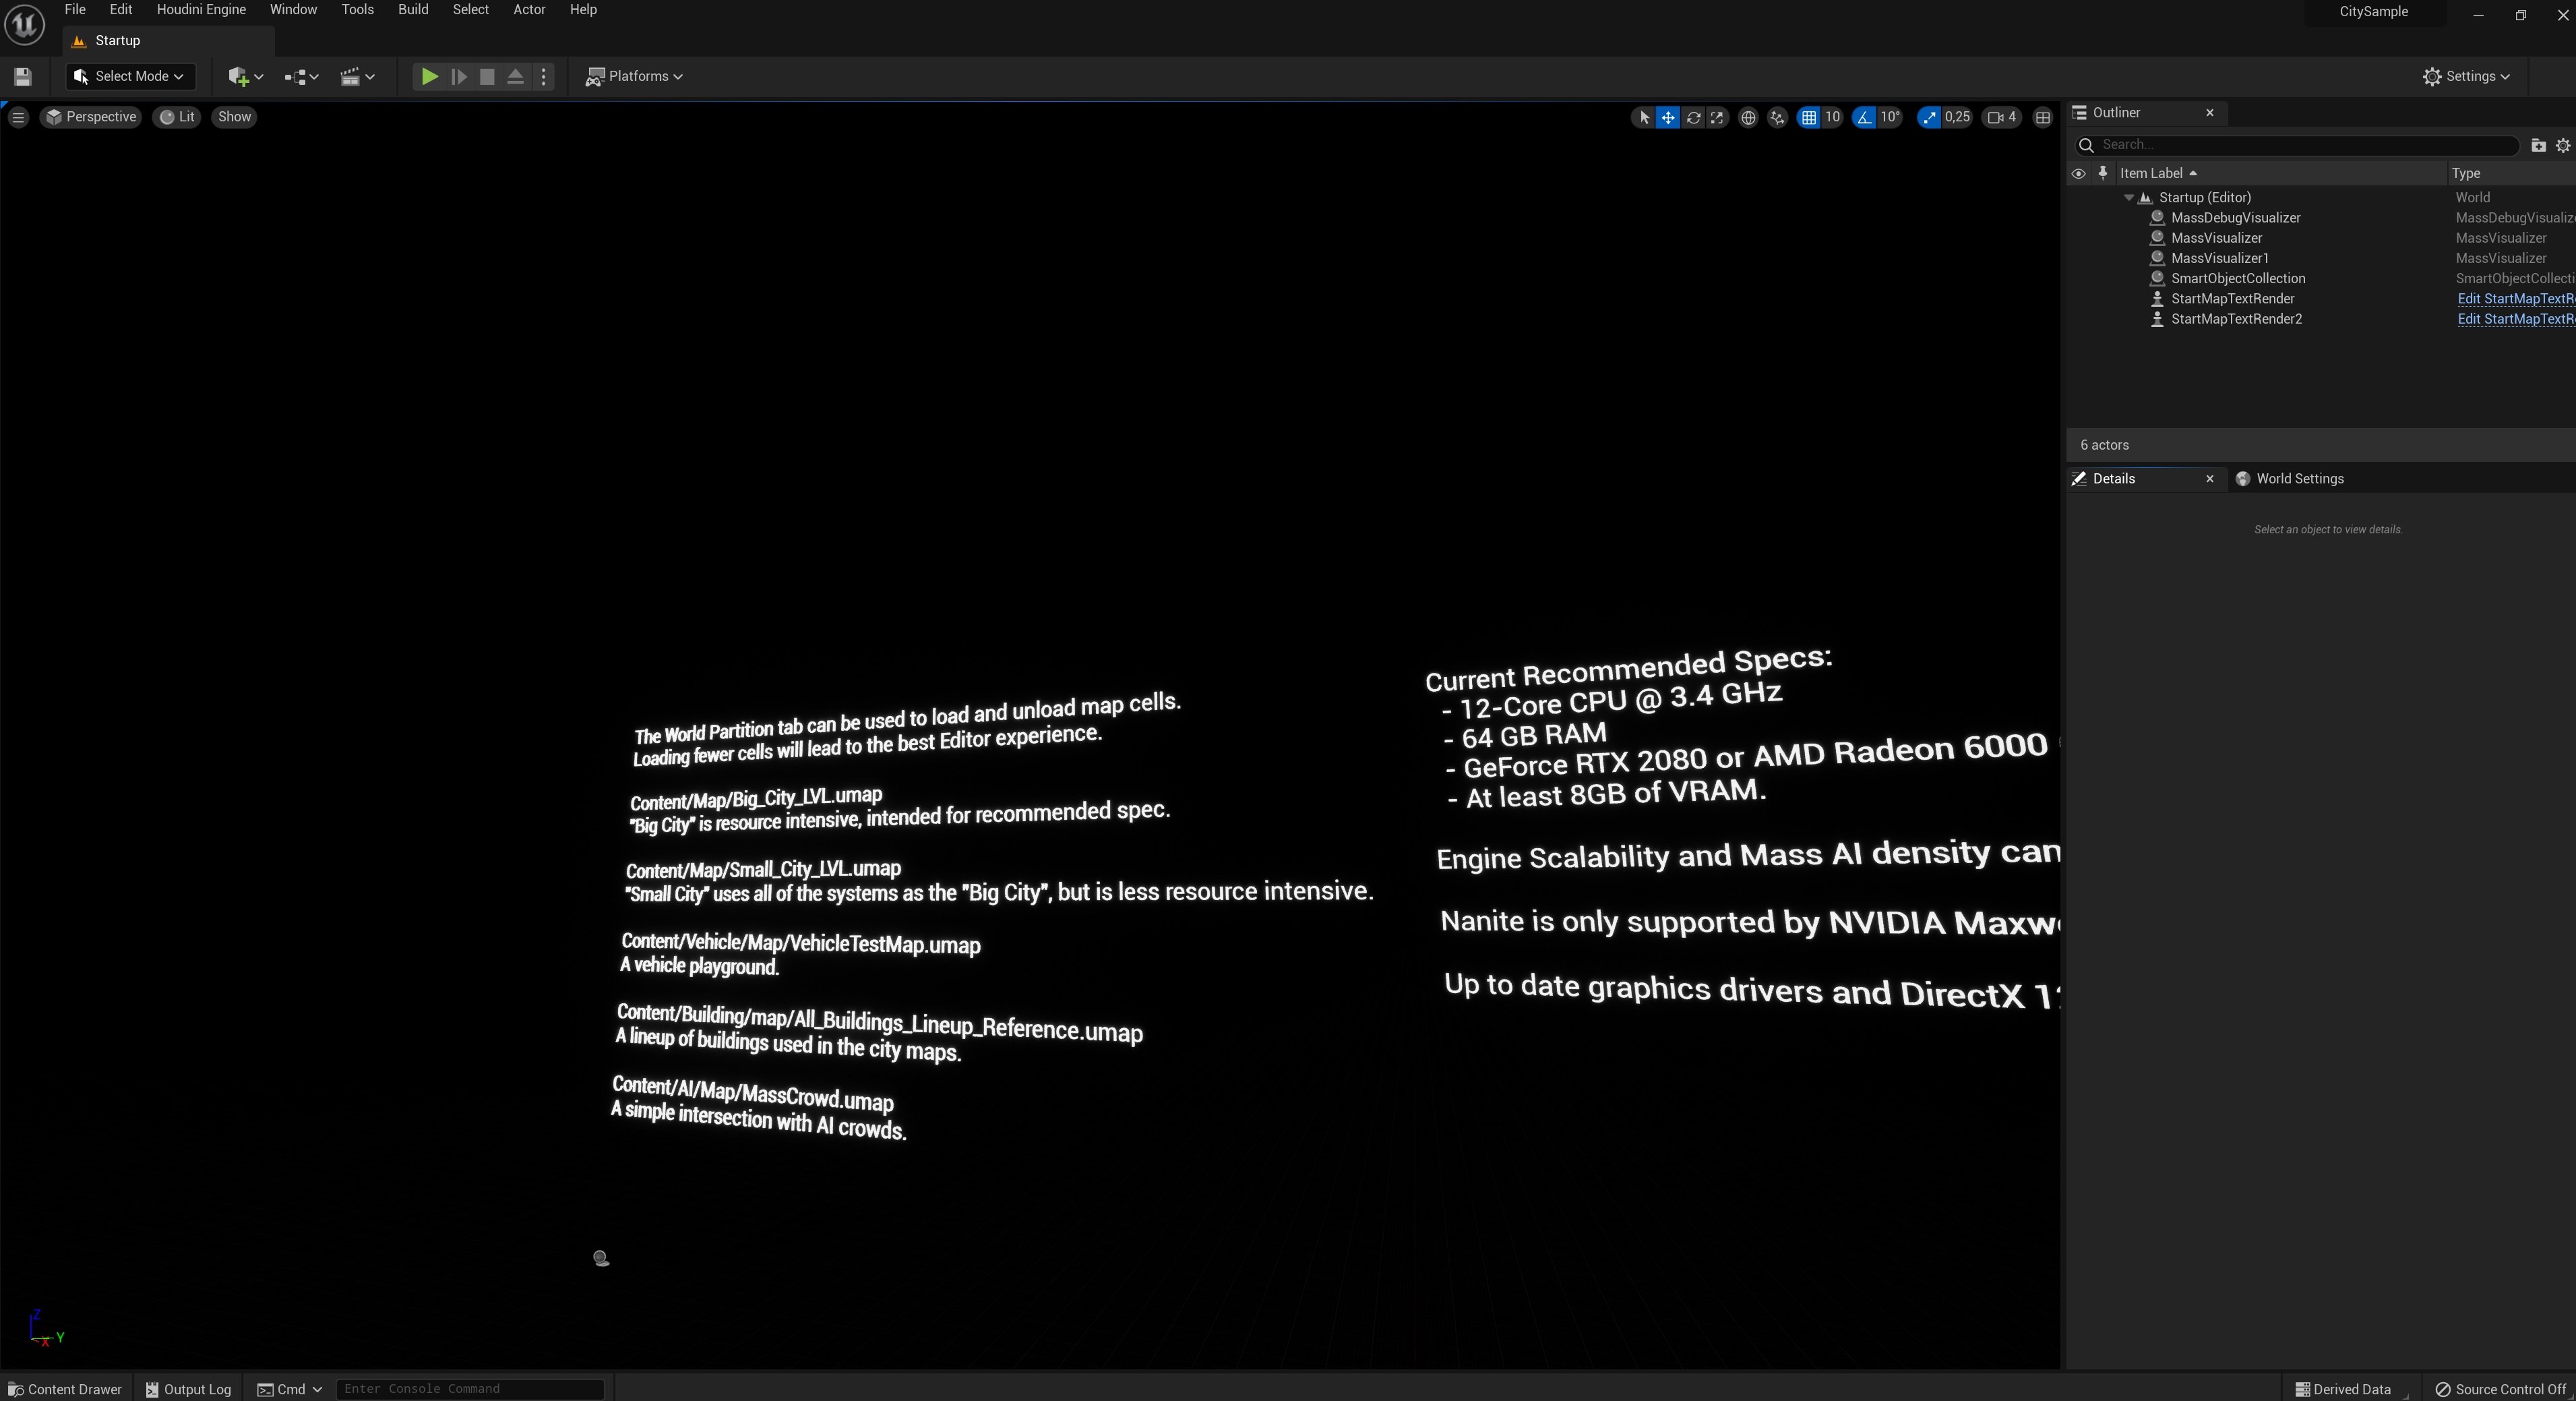Toggle grid snapping in viewport toolbar
Image resolution: width=2576 pixels, height=1401 pixels.
click(1809, 117)
